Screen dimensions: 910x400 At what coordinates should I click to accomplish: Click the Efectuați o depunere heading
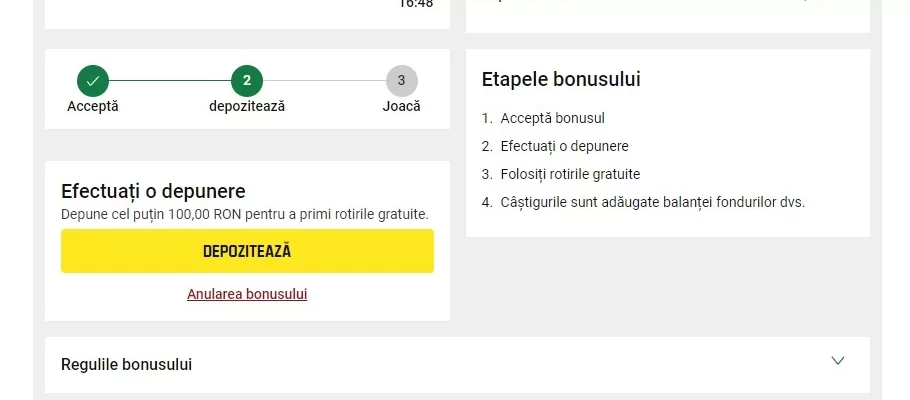153,191
